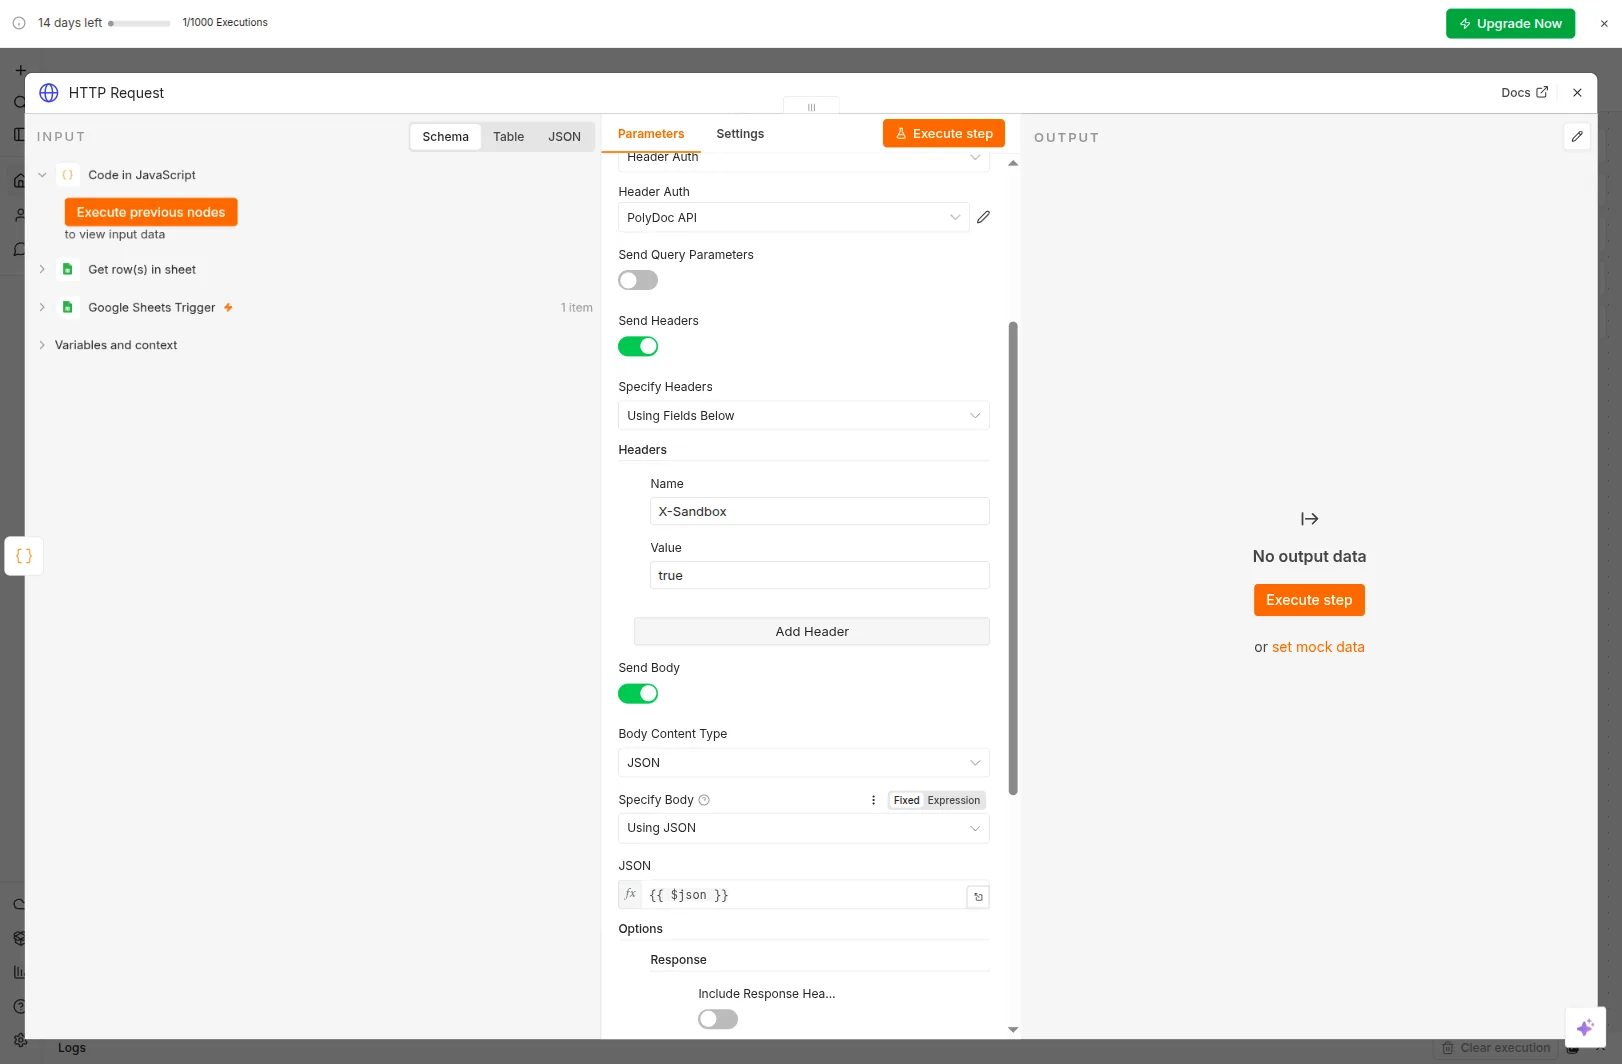Image resolution: width=1622 pixels, height=1064 pixels.
Task: Click Execute step button in Output pane
Action: coord(1309,600)
